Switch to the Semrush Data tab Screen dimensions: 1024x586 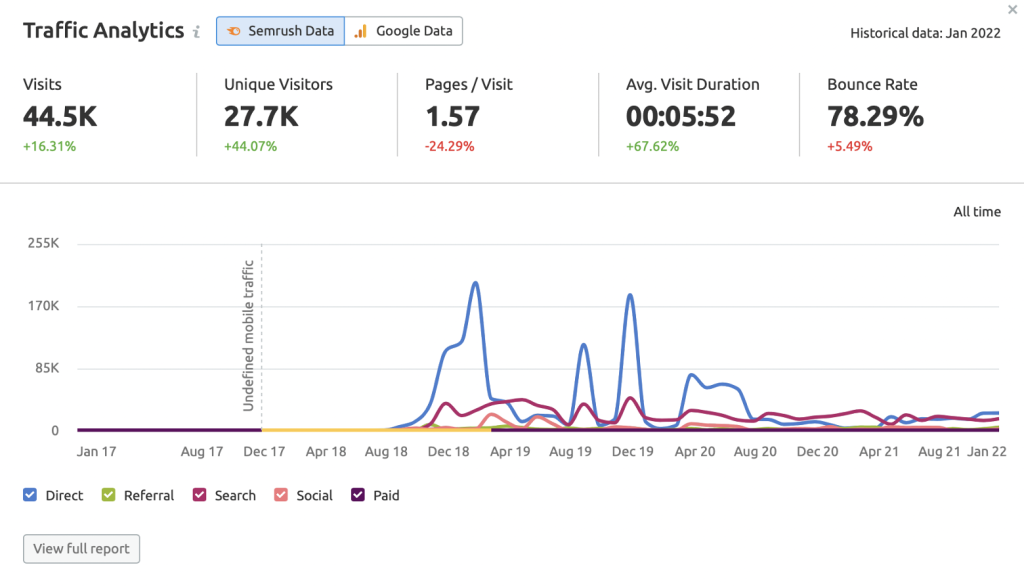(x=280, y=31)
